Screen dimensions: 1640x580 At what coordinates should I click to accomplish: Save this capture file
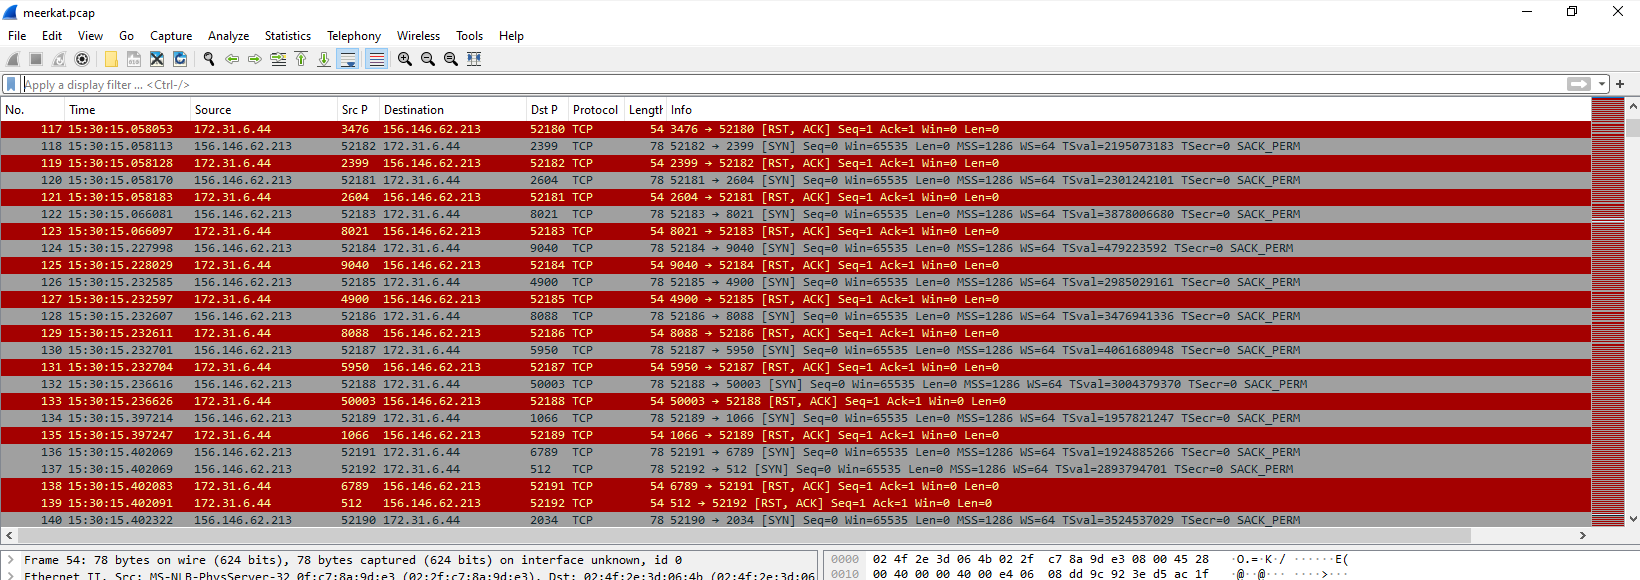(x=134, y=59)
